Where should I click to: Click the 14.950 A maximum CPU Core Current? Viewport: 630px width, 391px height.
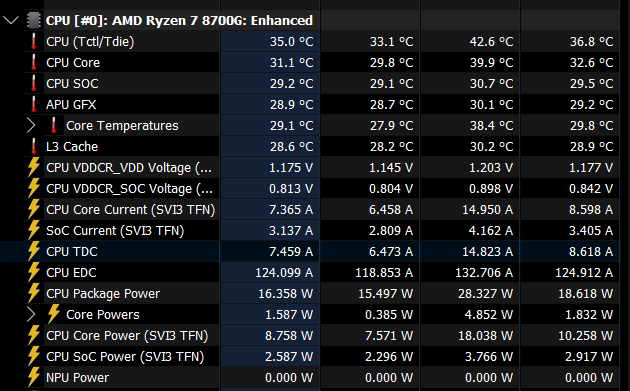point(487,210)
